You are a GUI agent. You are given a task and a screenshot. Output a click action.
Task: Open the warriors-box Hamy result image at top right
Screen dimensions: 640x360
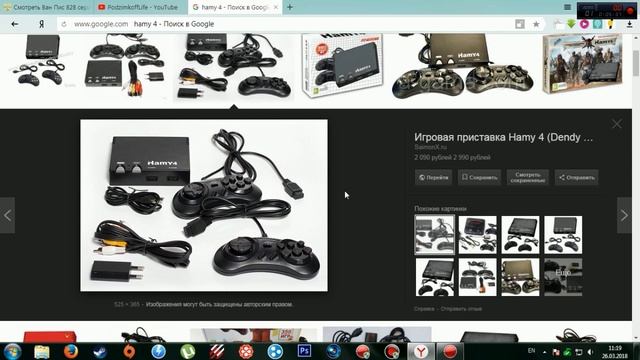pos(583,64)
